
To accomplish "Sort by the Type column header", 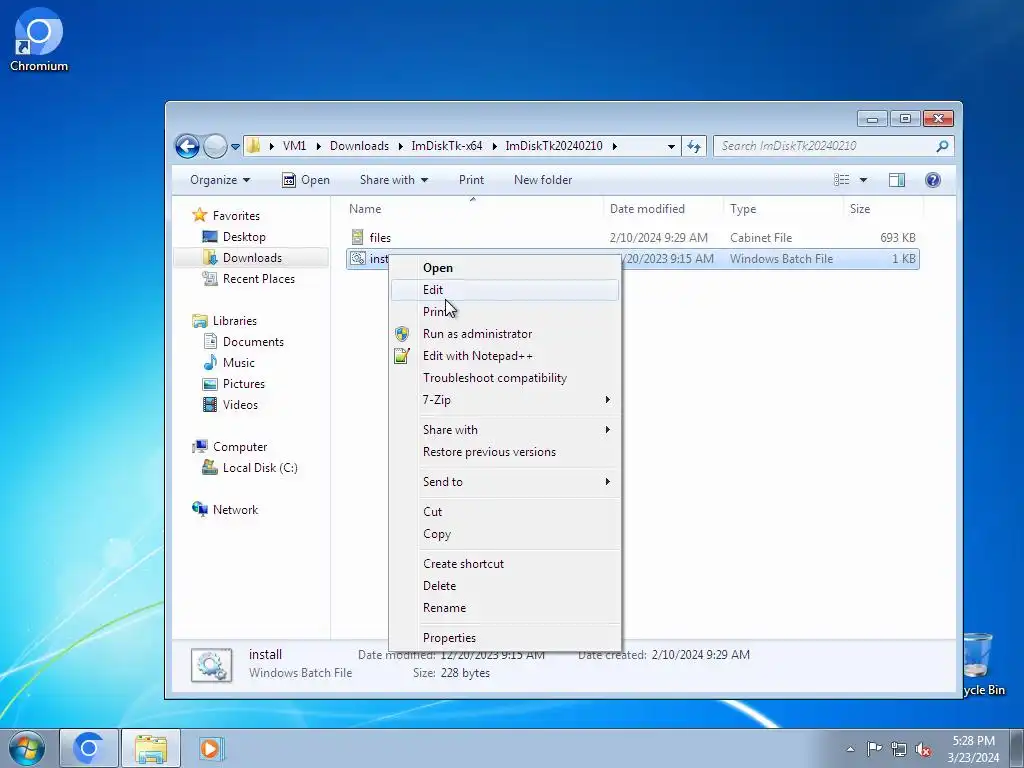I will click(743, 209).
